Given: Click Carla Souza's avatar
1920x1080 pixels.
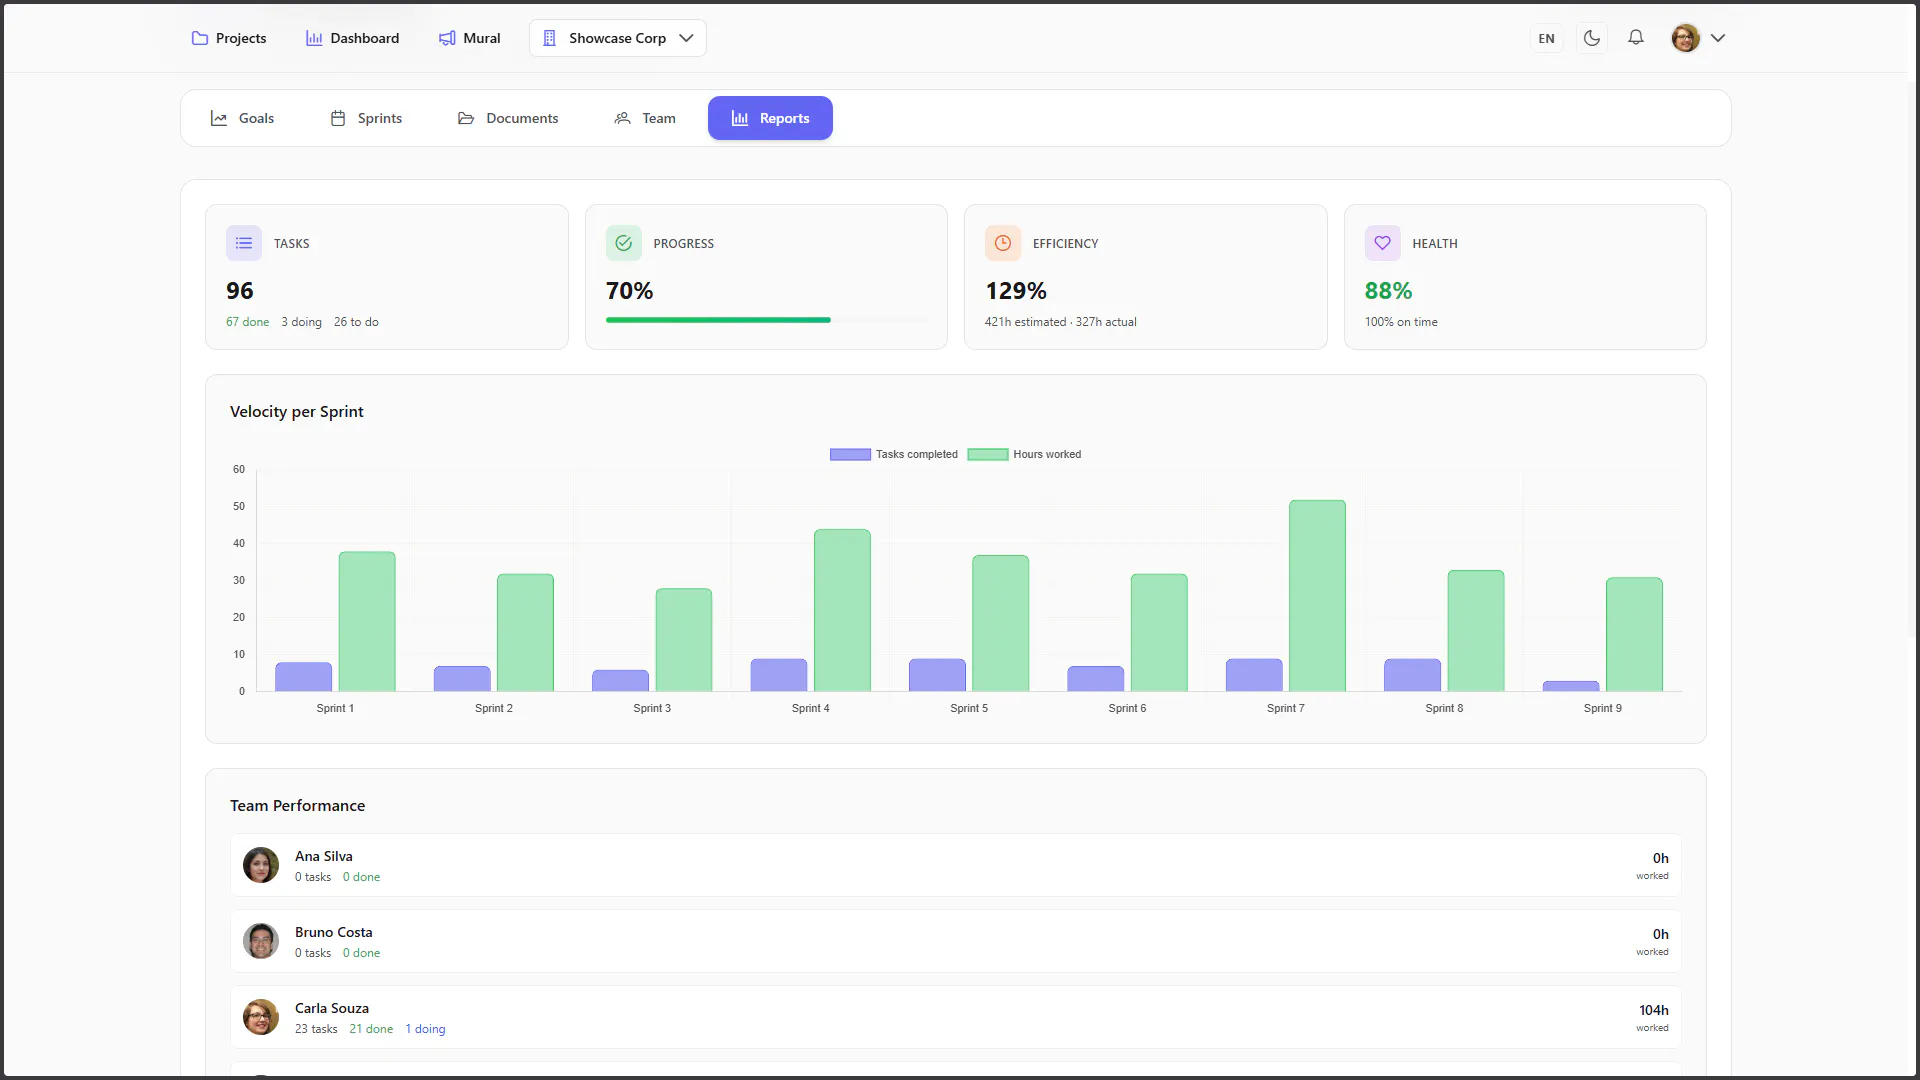Looking at the screenshot, I should click(261, 1017).
